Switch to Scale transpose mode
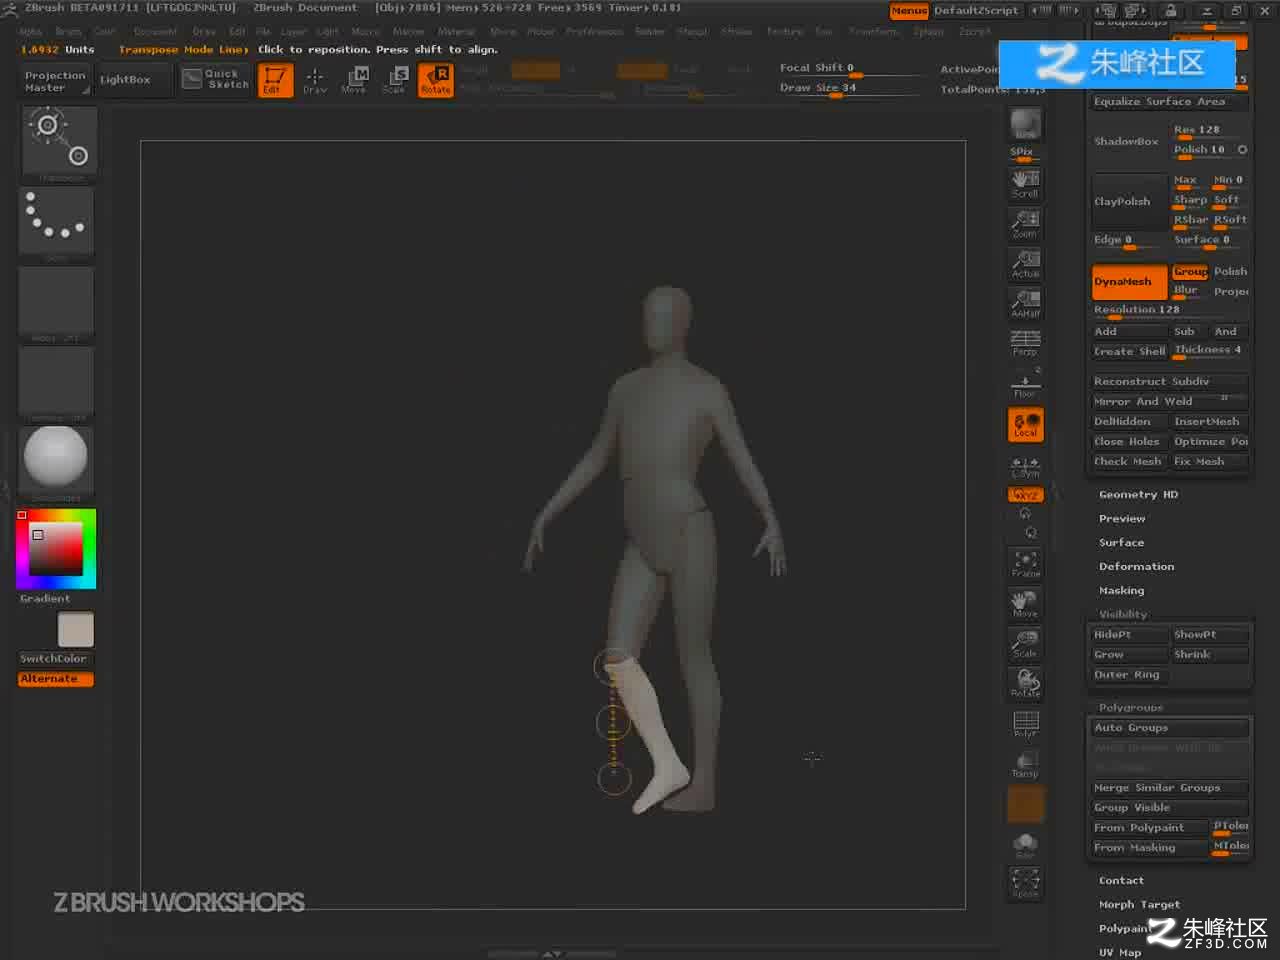Image resolution: width=1280 pixels, height=960 pixels. (x=394, y=80)
